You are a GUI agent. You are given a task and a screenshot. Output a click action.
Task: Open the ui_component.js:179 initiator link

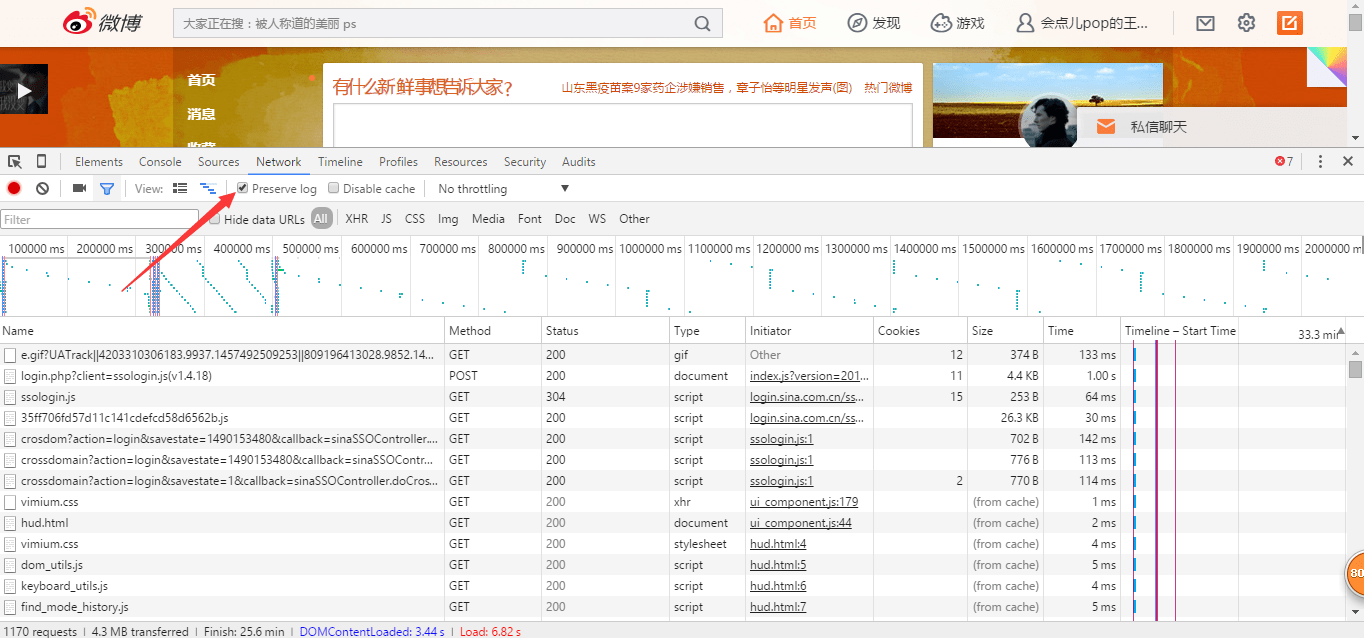[x=803, y=502]
